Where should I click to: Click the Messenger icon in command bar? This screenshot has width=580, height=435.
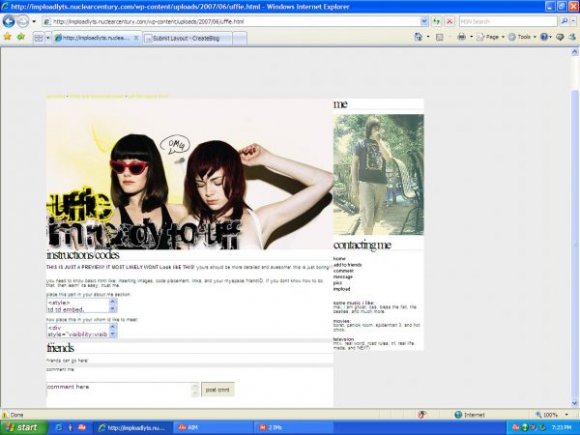click(x=560, y=37)
